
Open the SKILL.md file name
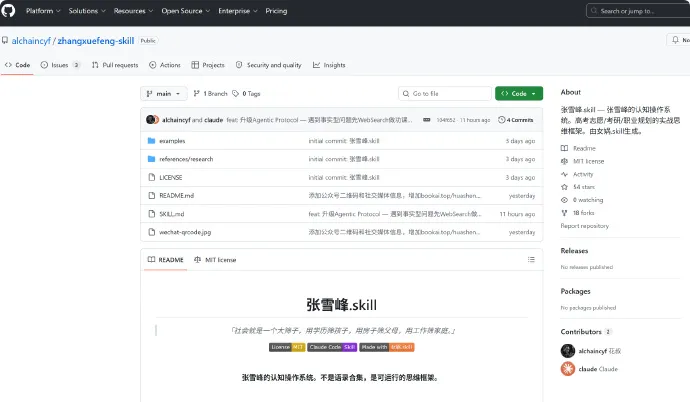(x=172, y=214)
